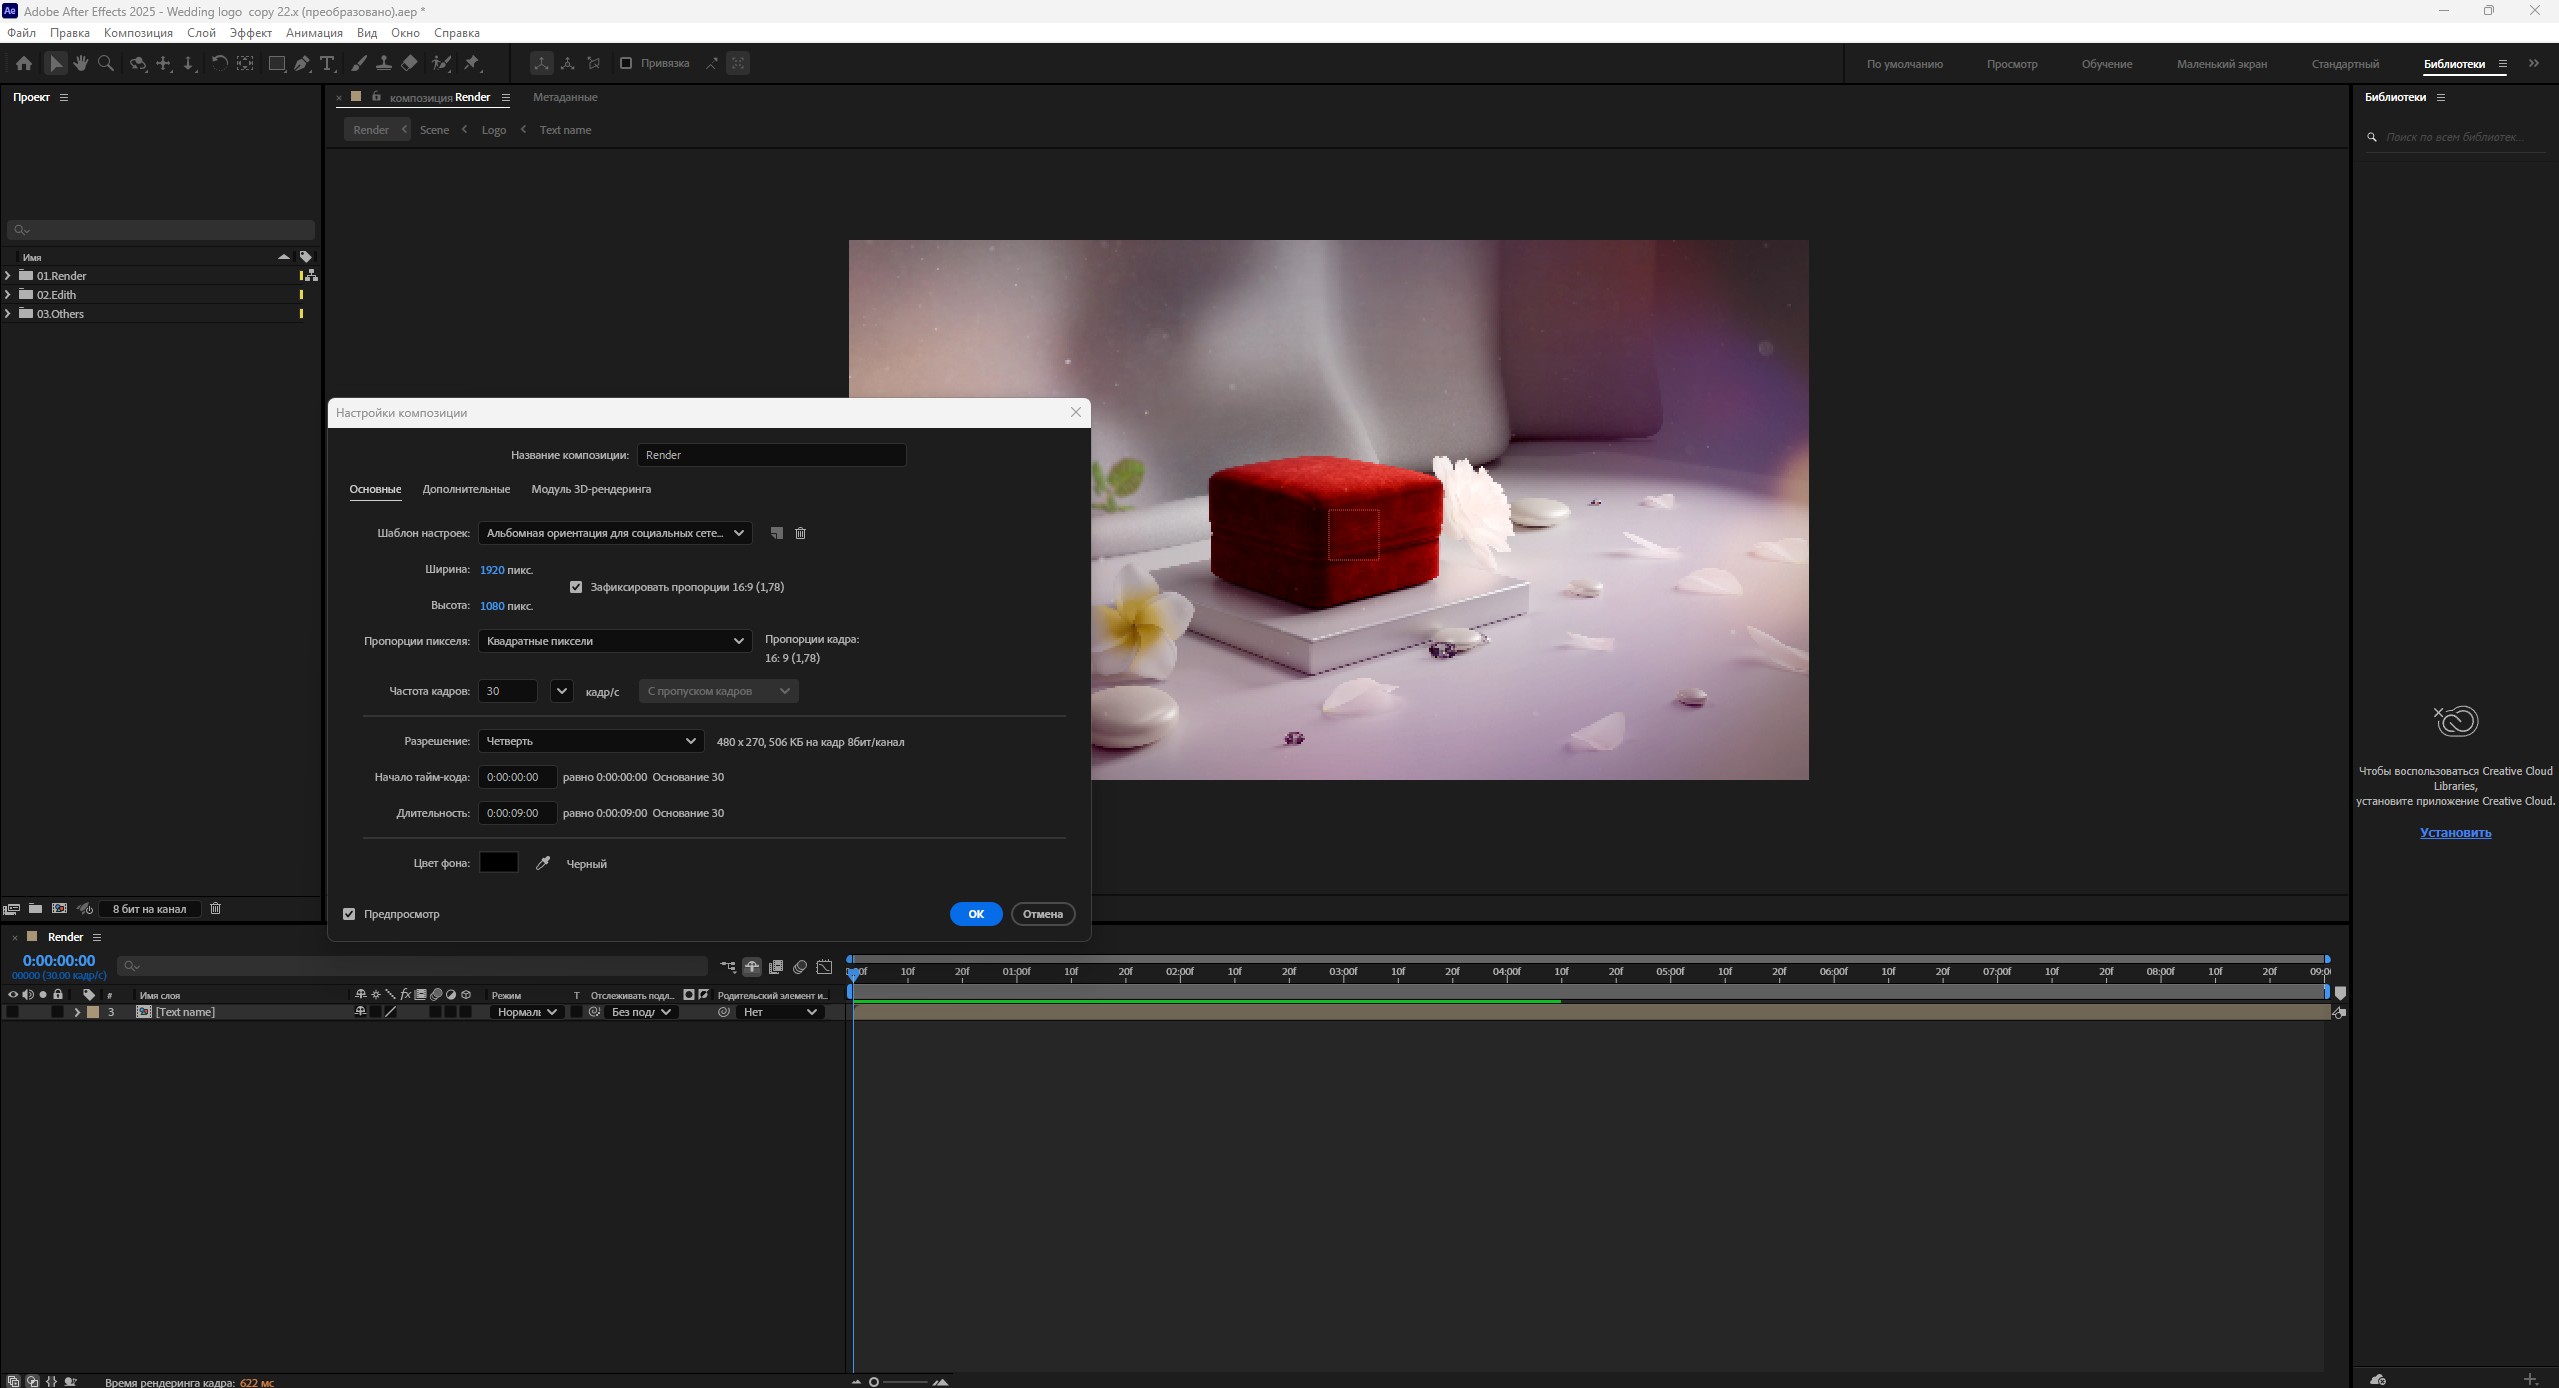Viewport: 2559px width, 1388px height.
Task: Select the Type text tool
Action: tap(327, 63)
